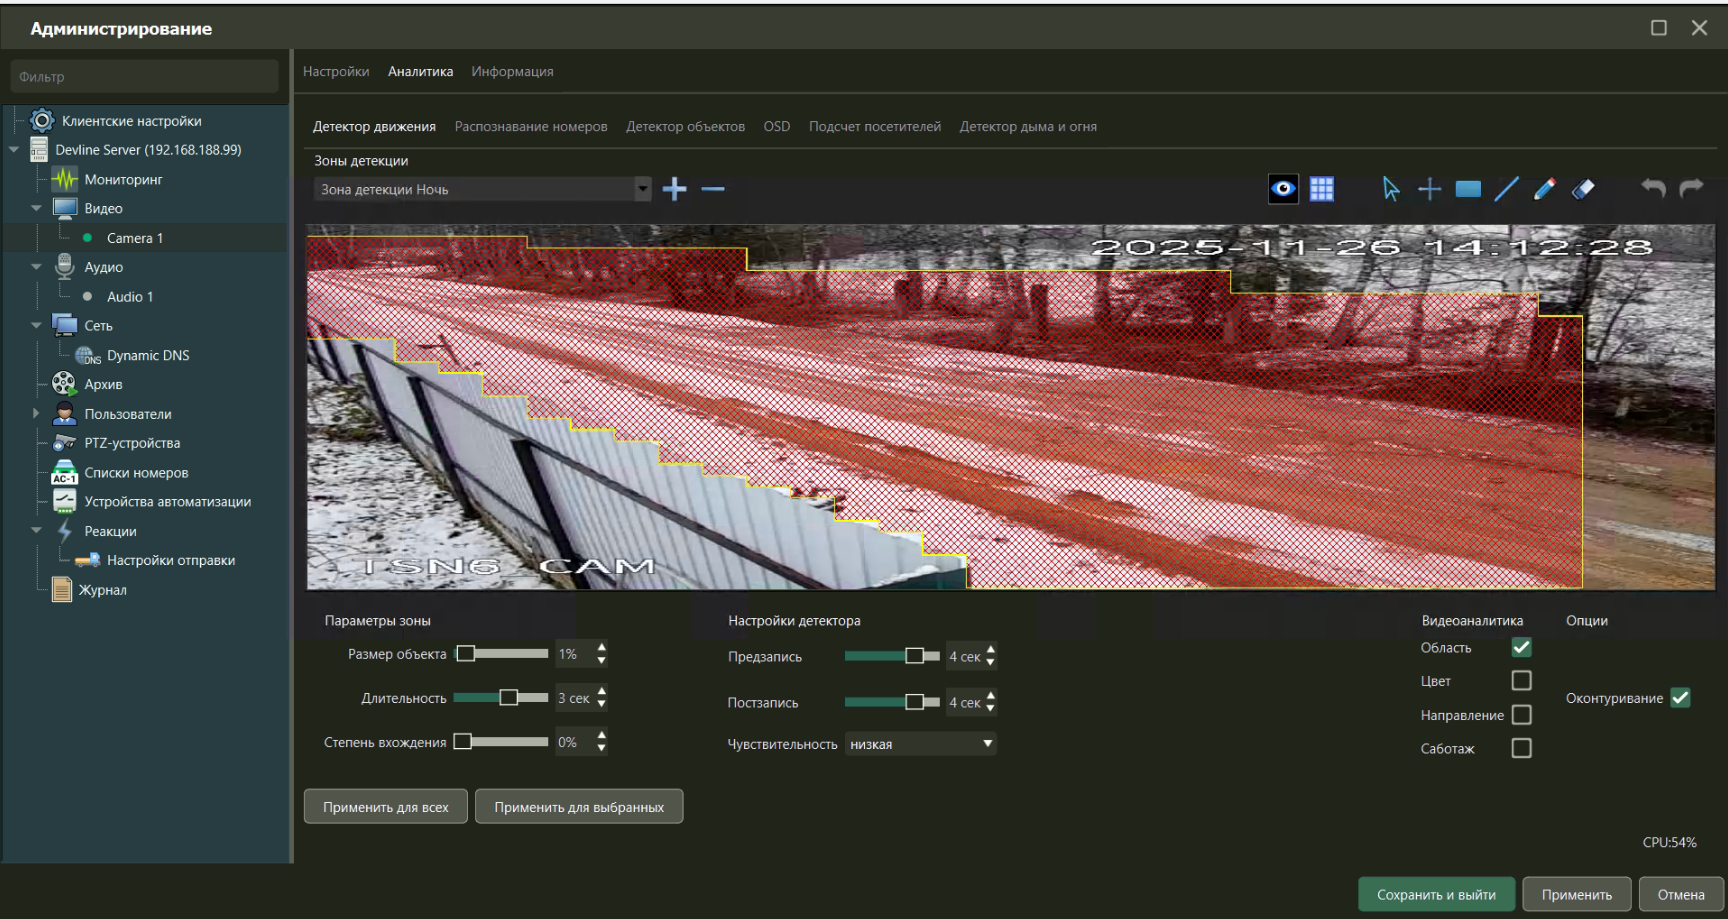Pick the pencil drawing tool
1728x919 pixels.
[x=1544, y=189]
